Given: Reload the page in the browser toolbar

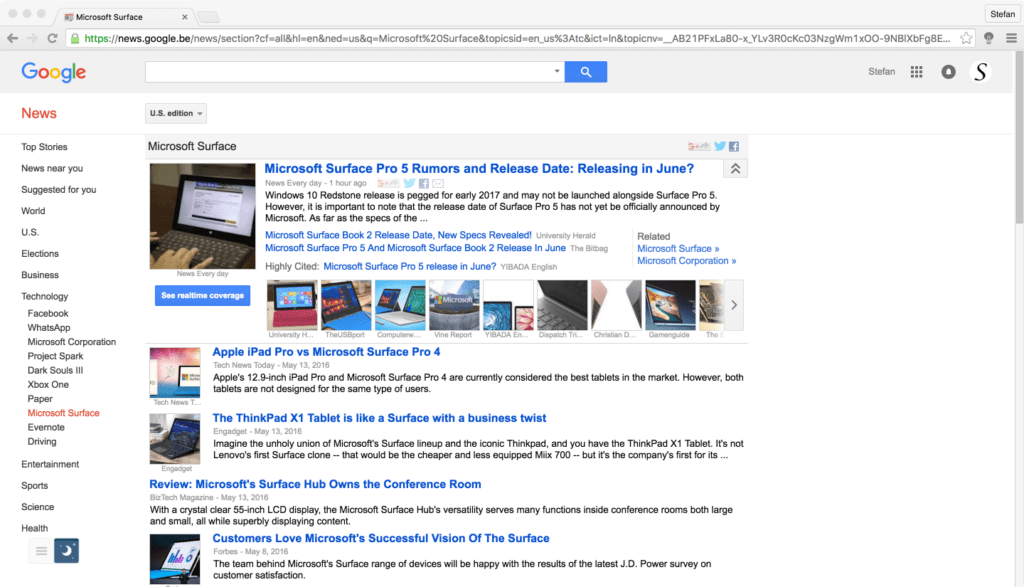Looking at the screenshot, I should coord(52,38).
